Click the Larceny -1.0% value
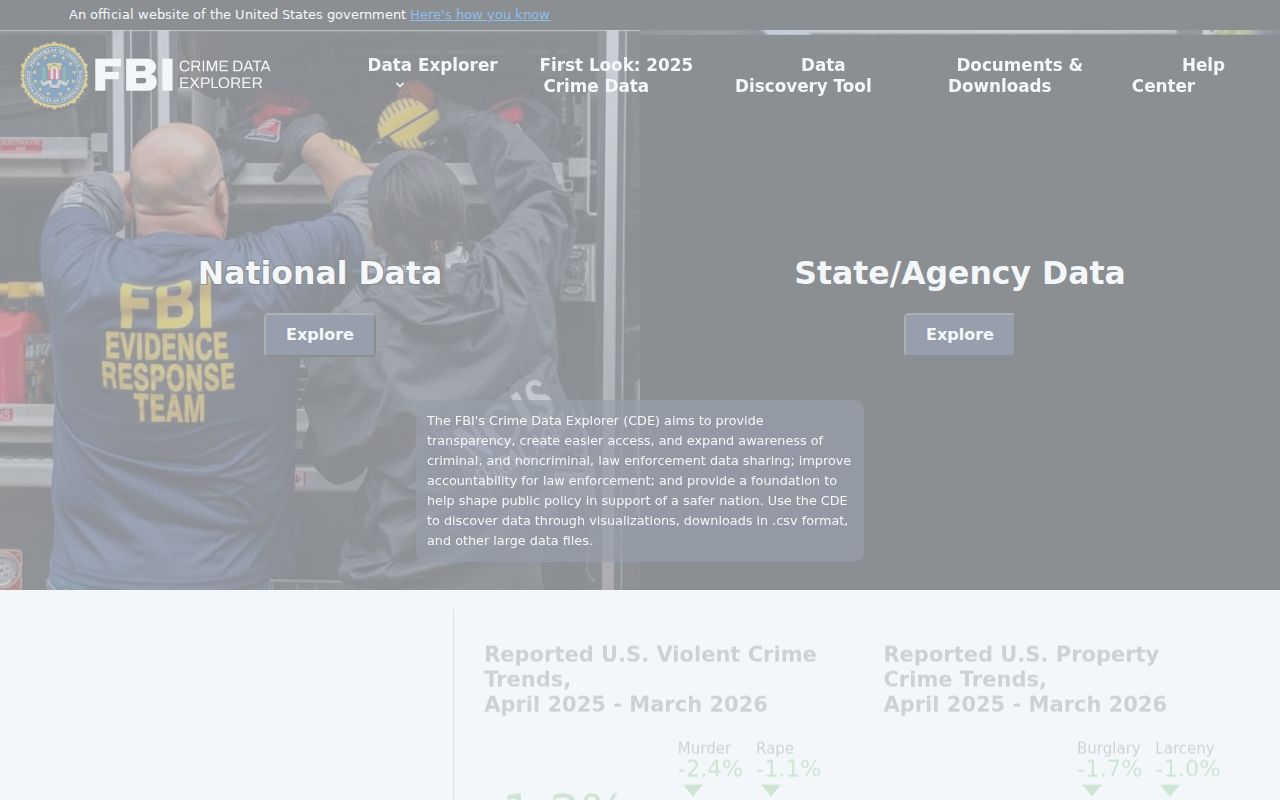This screenshot has width=1280, height=800. point(1187,769)
